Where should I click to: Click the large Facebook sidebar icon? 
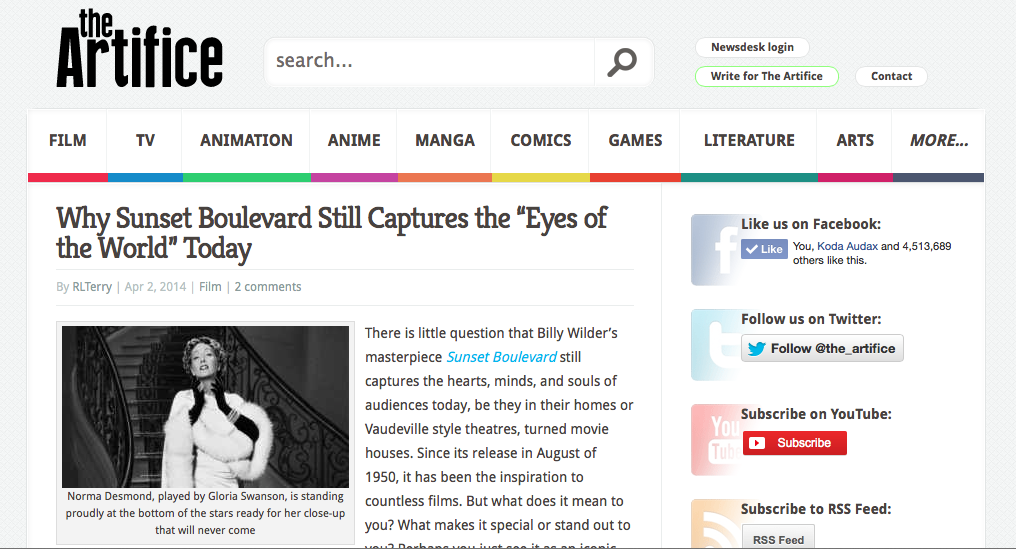(x=715, y=249)
